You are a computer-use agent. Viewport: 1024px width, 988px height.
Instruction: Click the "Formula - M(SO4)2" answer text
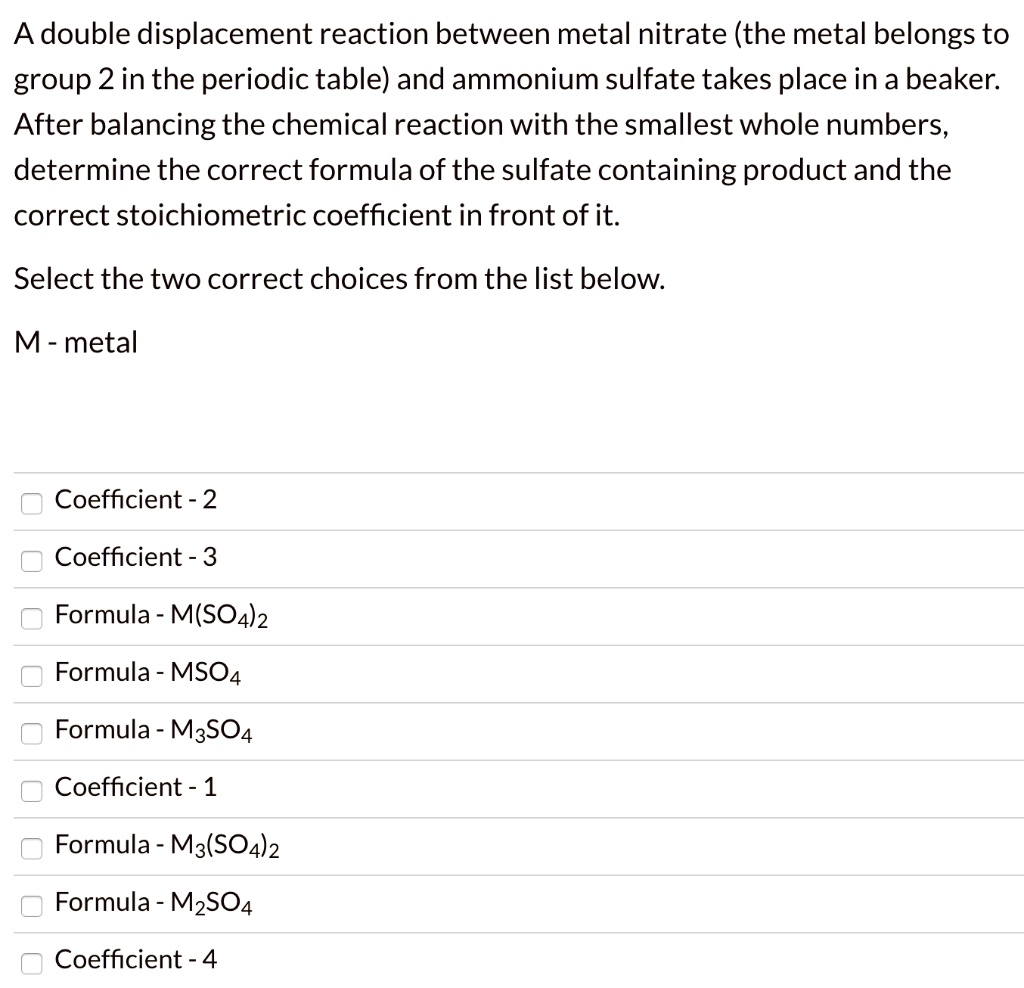tap(160, 616)
